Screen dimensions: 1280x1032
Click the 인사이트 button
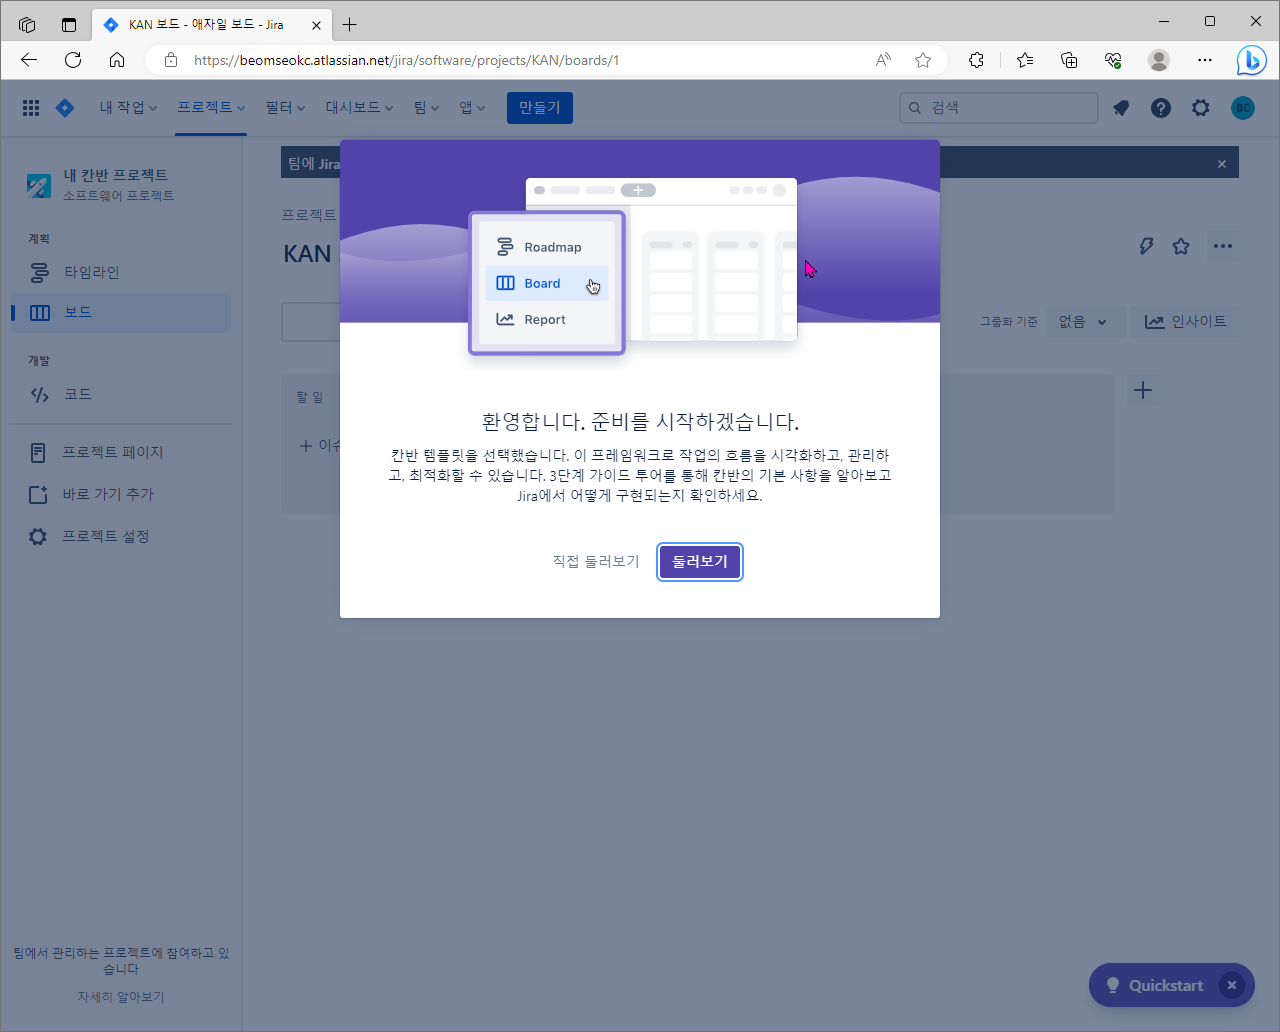(1185, 322)
